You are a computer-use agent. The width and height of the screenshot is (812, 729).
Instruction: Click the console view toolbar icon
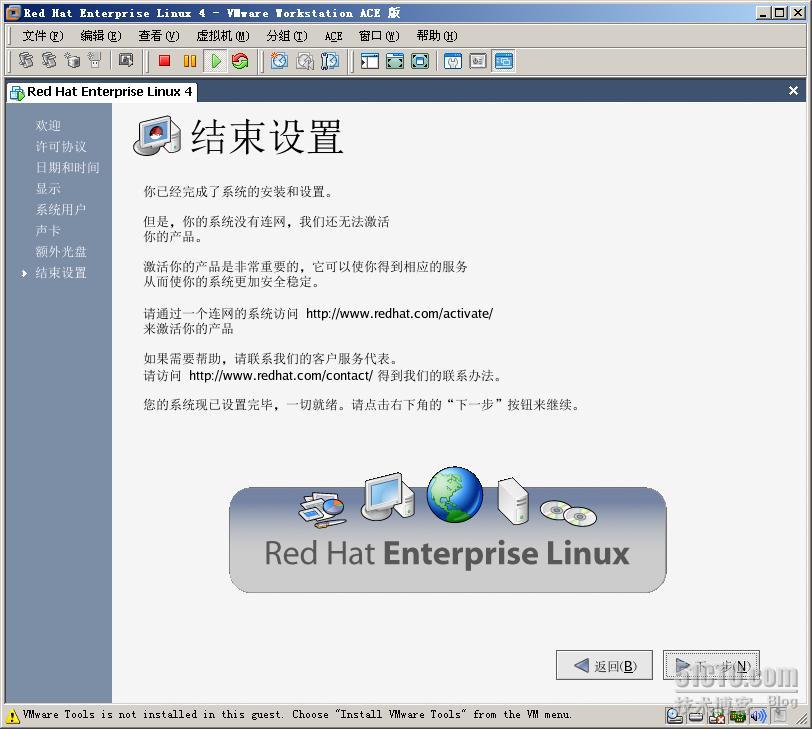[x=503, y=61]
